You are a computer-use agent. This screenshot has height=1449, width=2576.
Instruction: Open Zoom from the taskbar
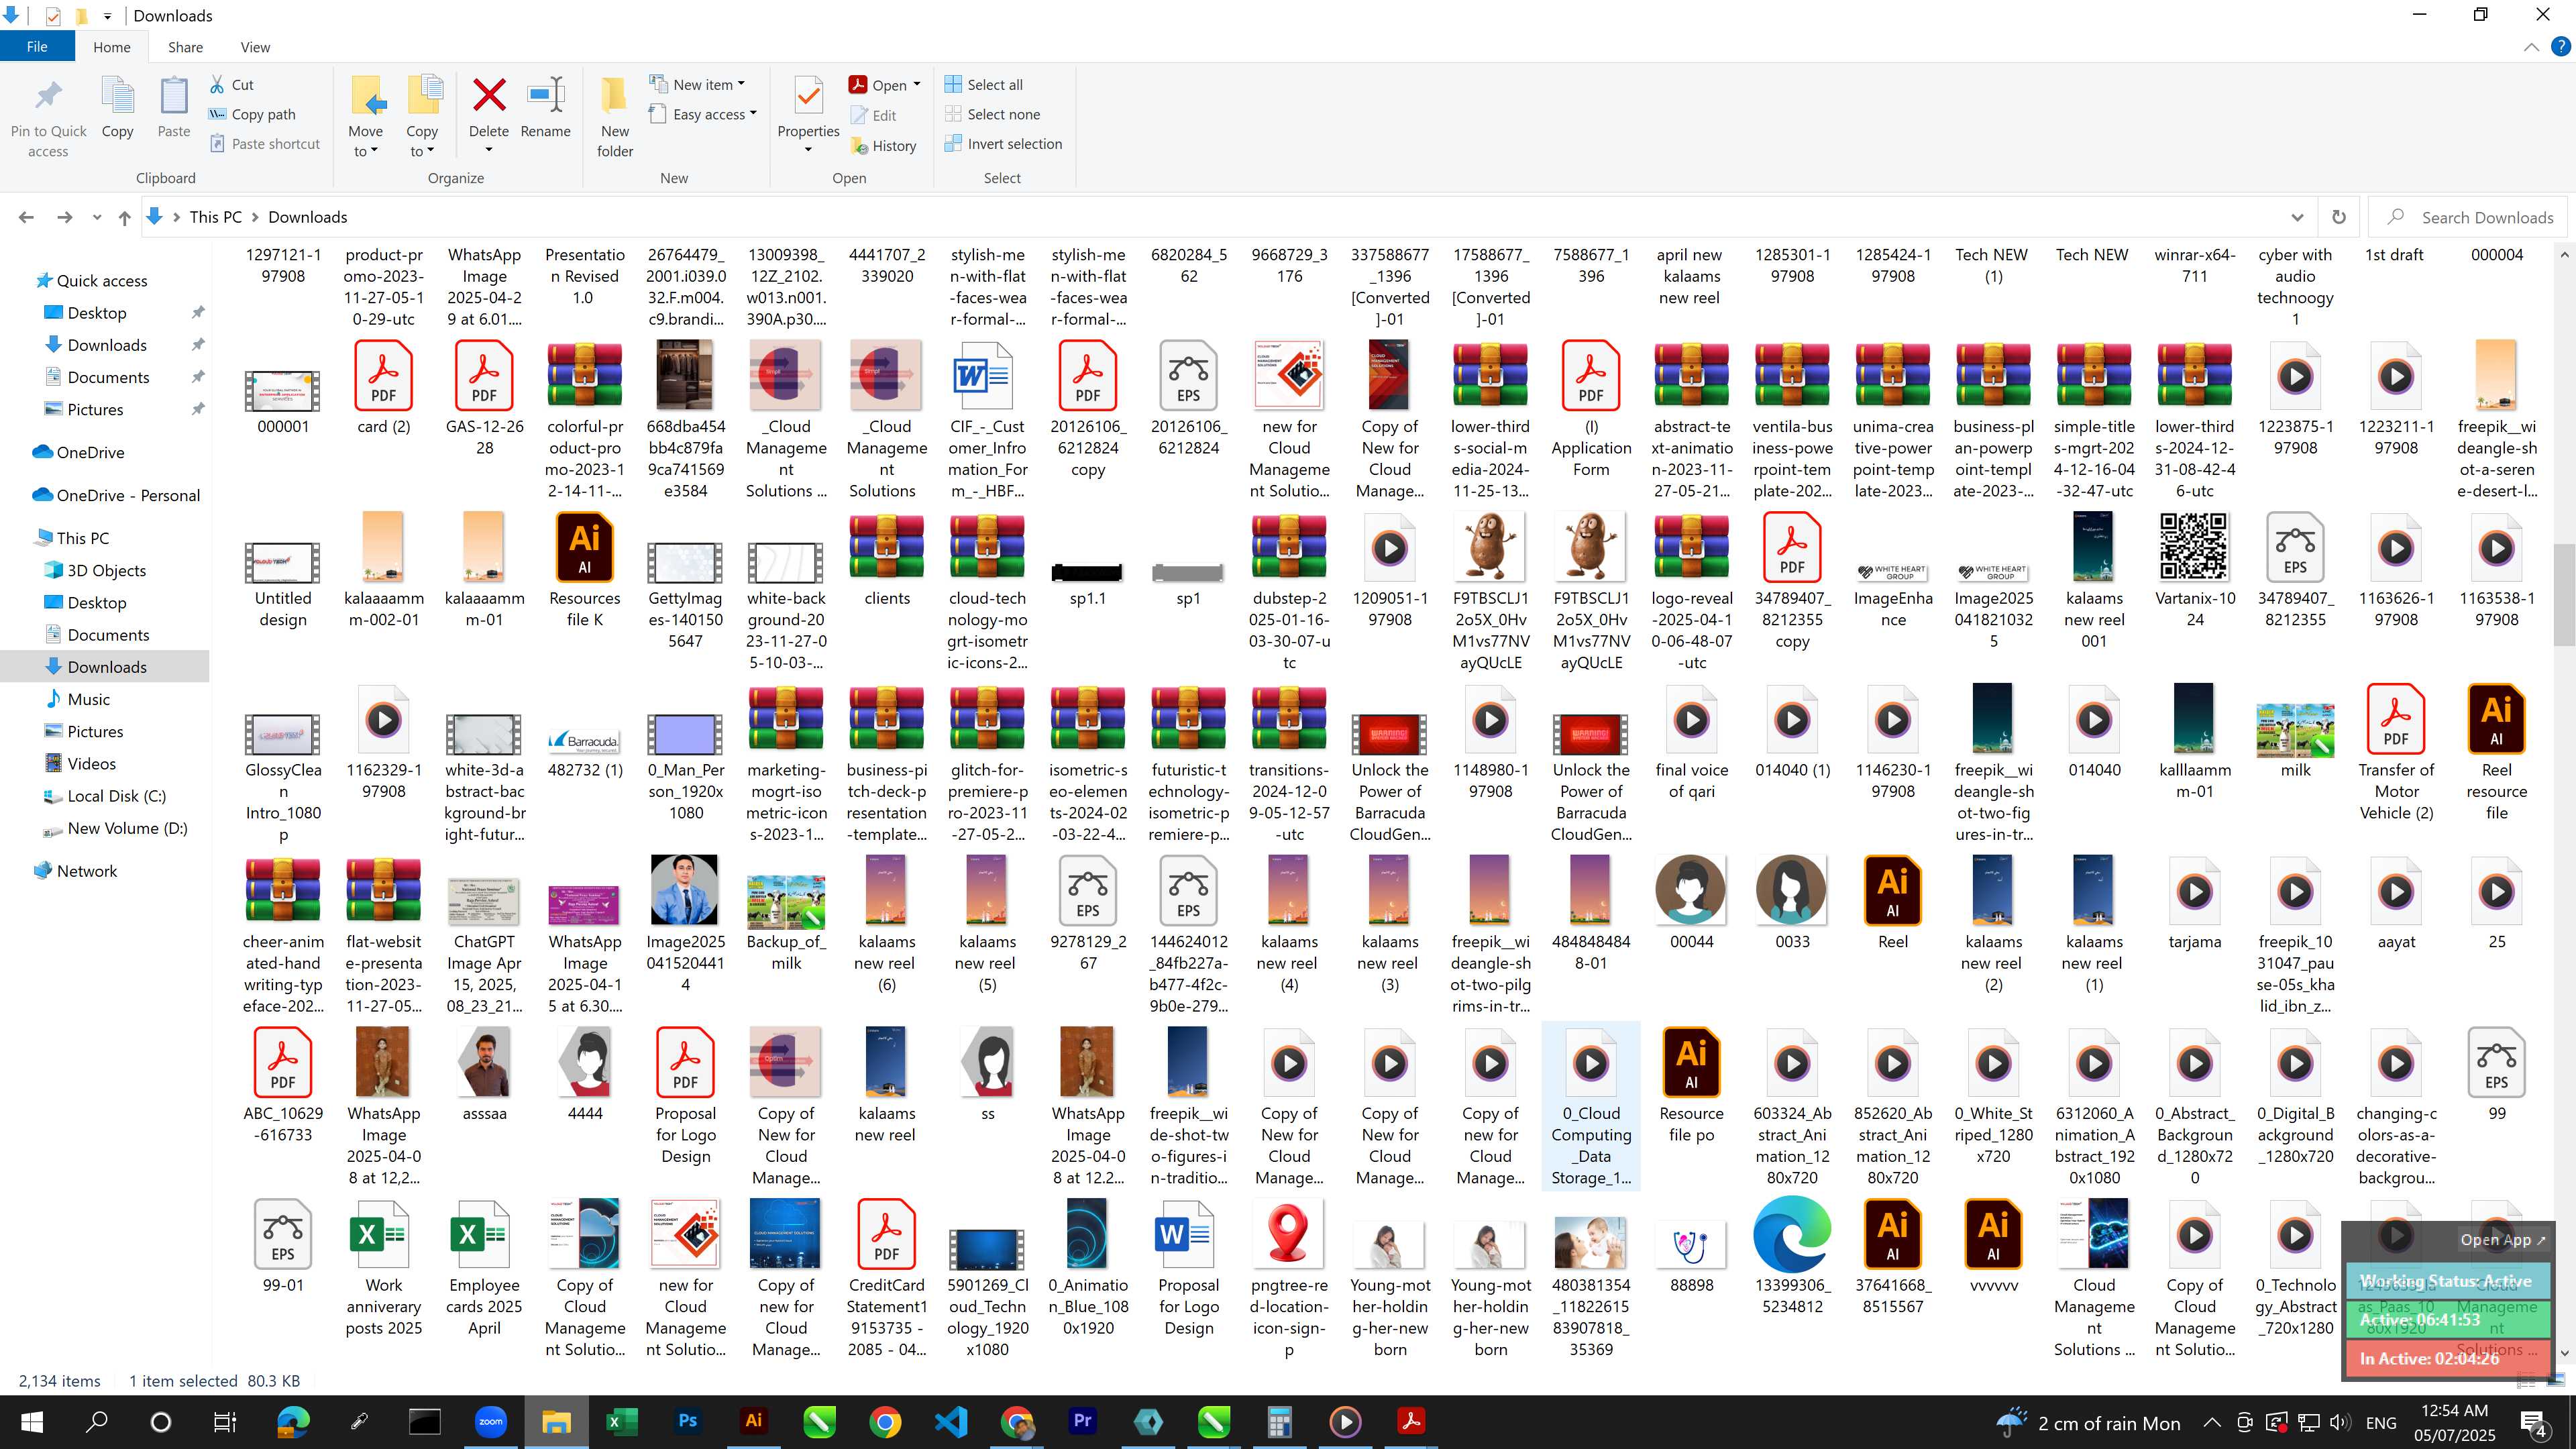[x=490, y=1421]
